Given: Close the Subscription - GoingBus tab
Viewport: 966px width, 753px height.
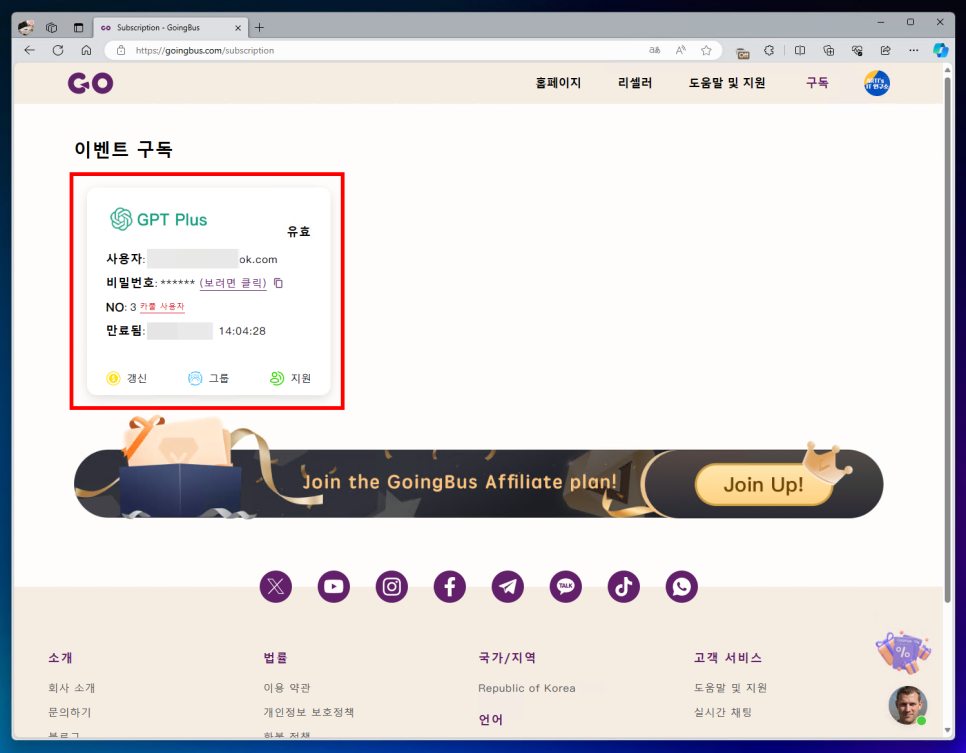Looking at the screenshot, I should pos(238,28).
